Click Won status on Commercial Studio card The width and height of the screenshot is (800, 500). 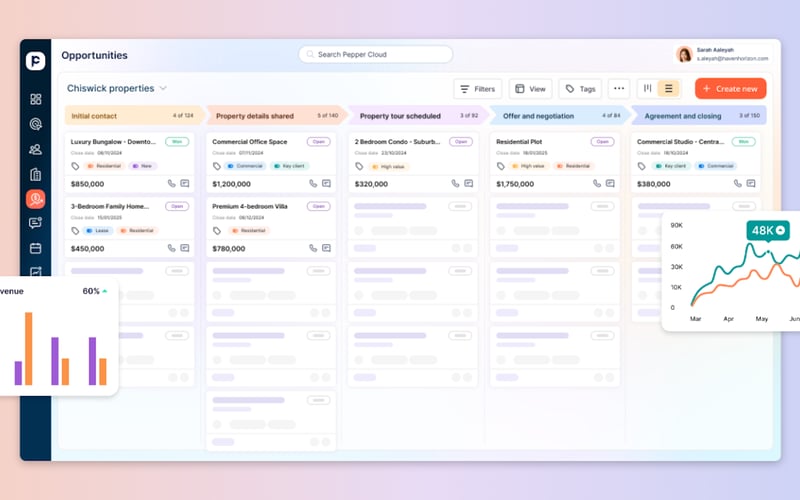743,141
